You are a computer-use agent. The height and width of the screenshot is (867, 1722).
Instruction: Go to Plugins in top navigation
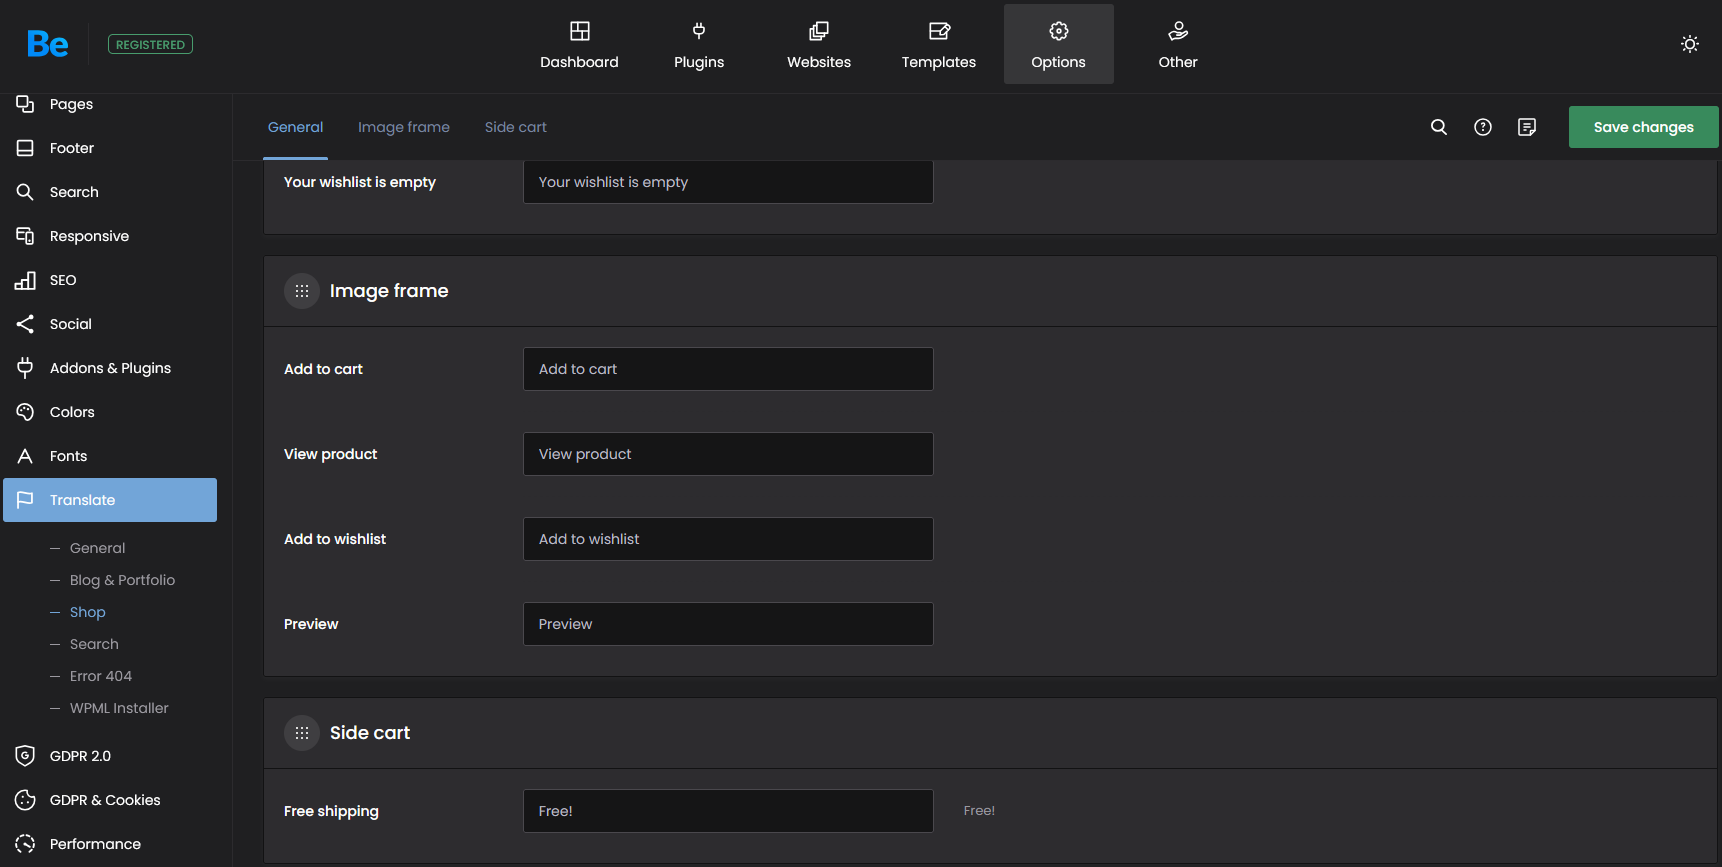[x=698, y=45]
